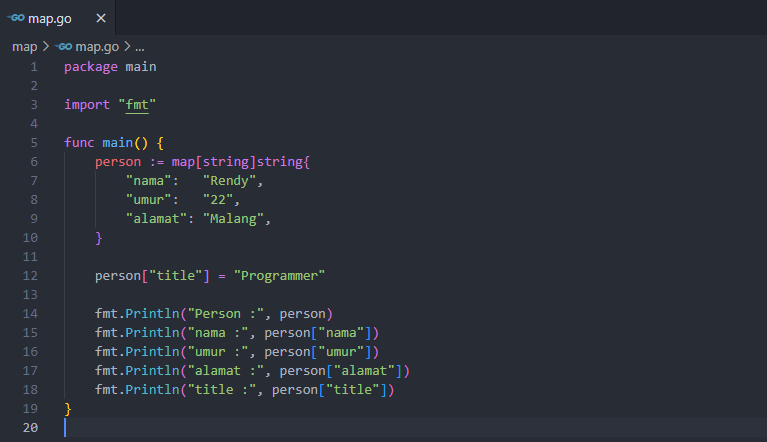Click "Person :" string on line 14
767x442 pixels.
click(x=226, y=314)
